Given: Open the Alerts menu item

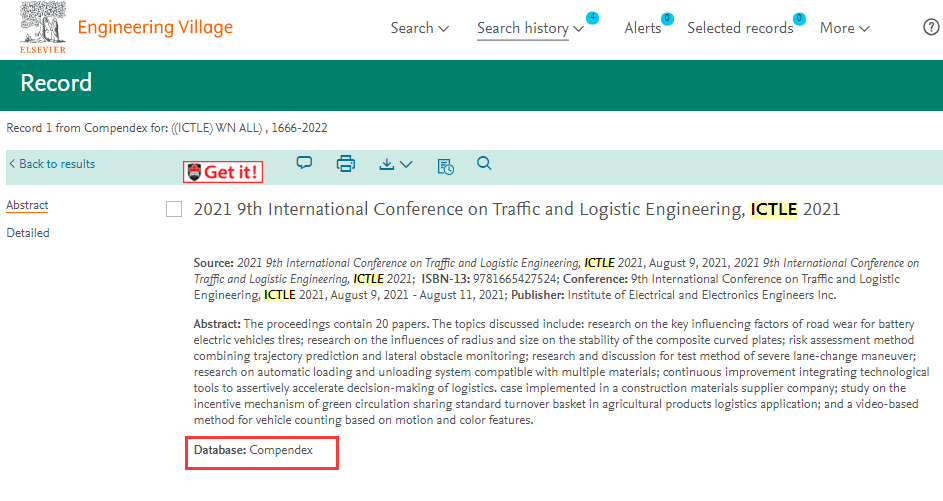Looking at the screenshot, I should (x=642, y=28).
